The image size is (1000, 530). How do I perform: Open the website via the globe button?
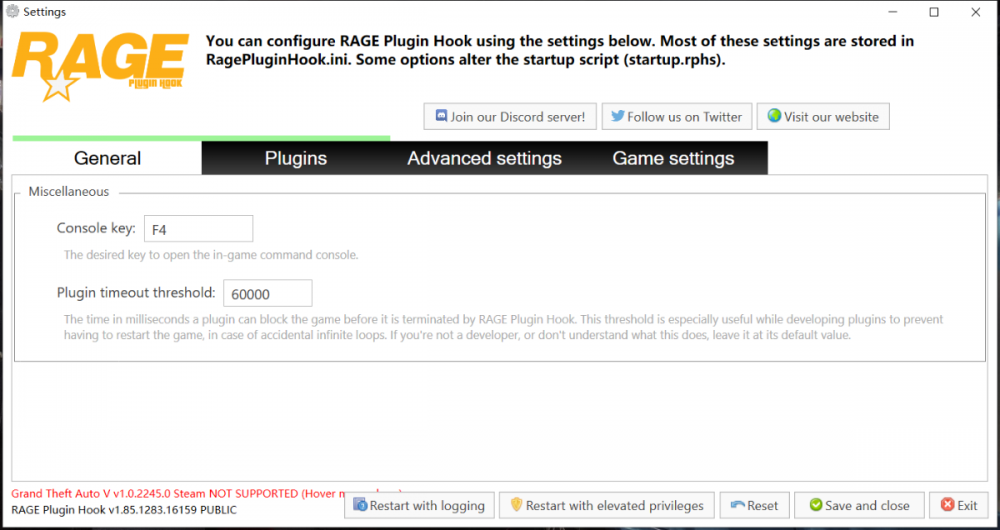pyautogui.click(x=822, y=117)
